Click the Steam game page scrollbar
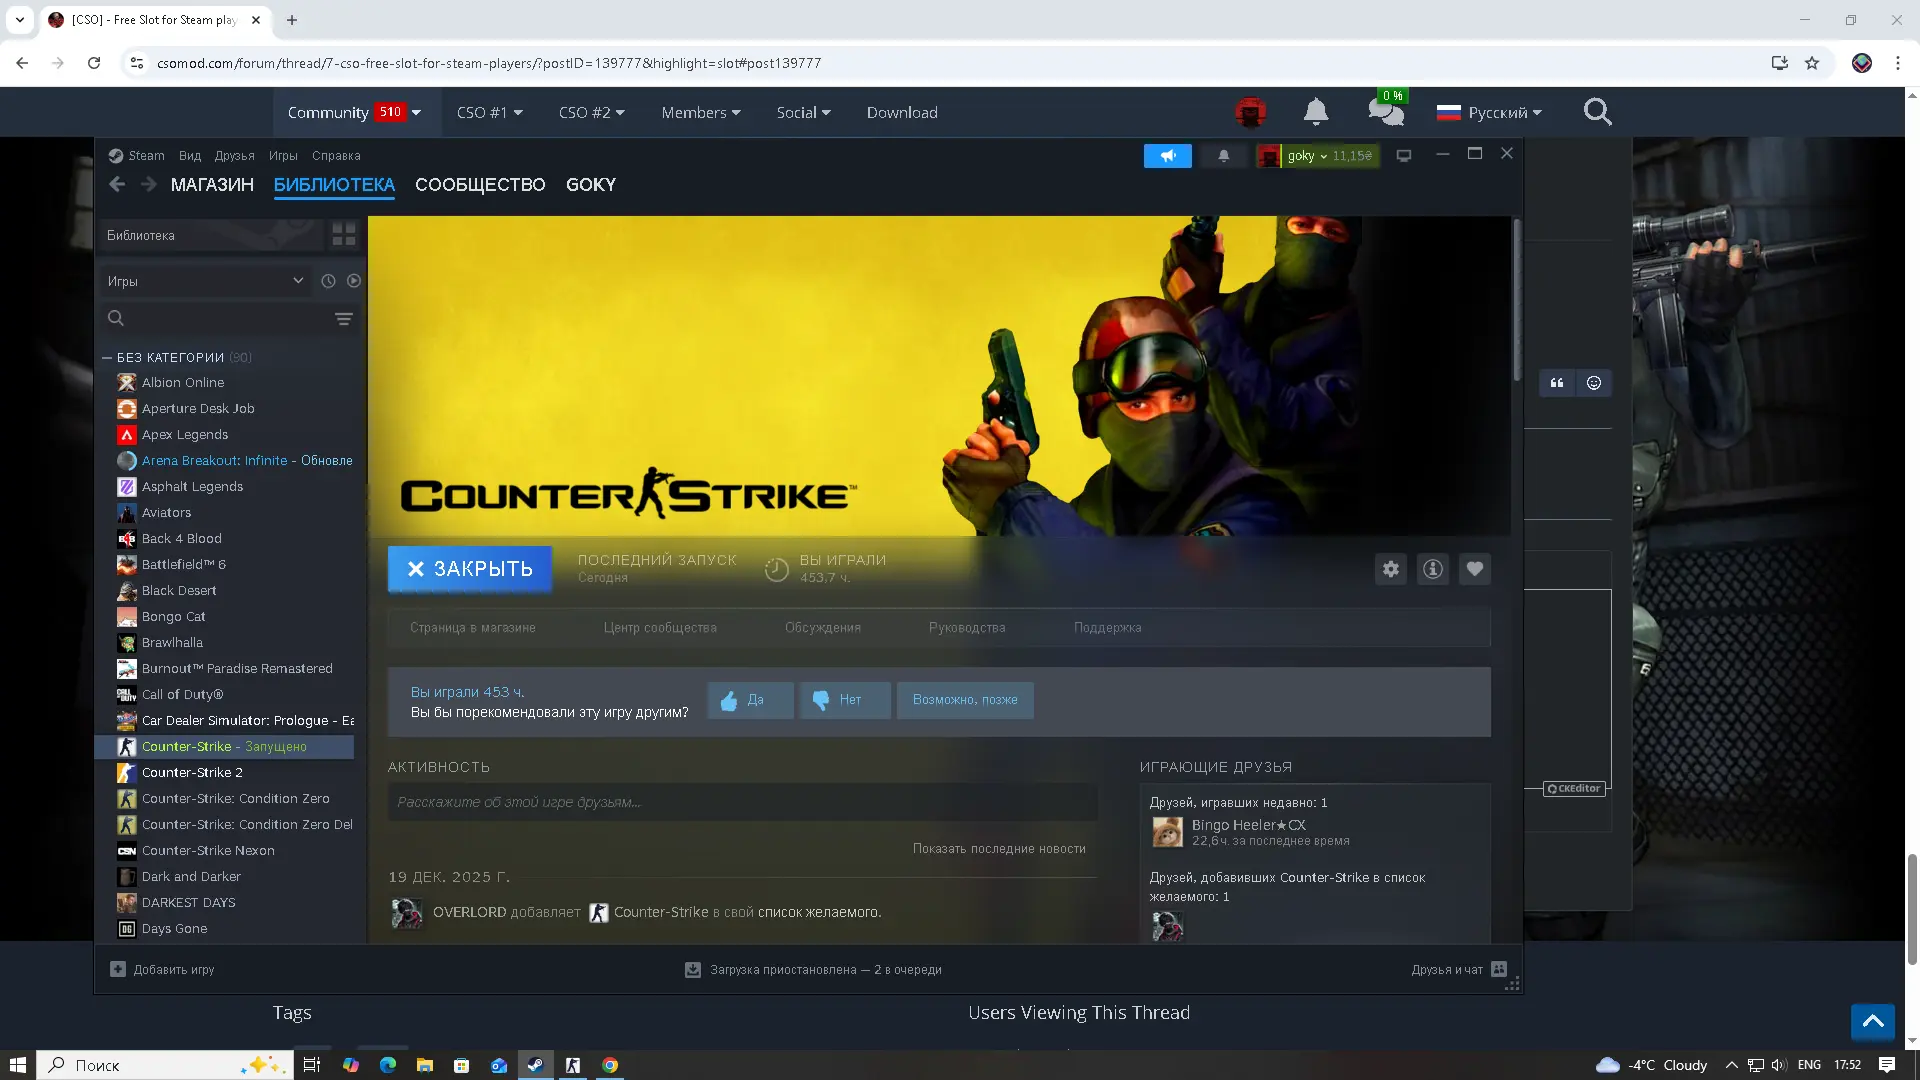 tap(1516, 300)
